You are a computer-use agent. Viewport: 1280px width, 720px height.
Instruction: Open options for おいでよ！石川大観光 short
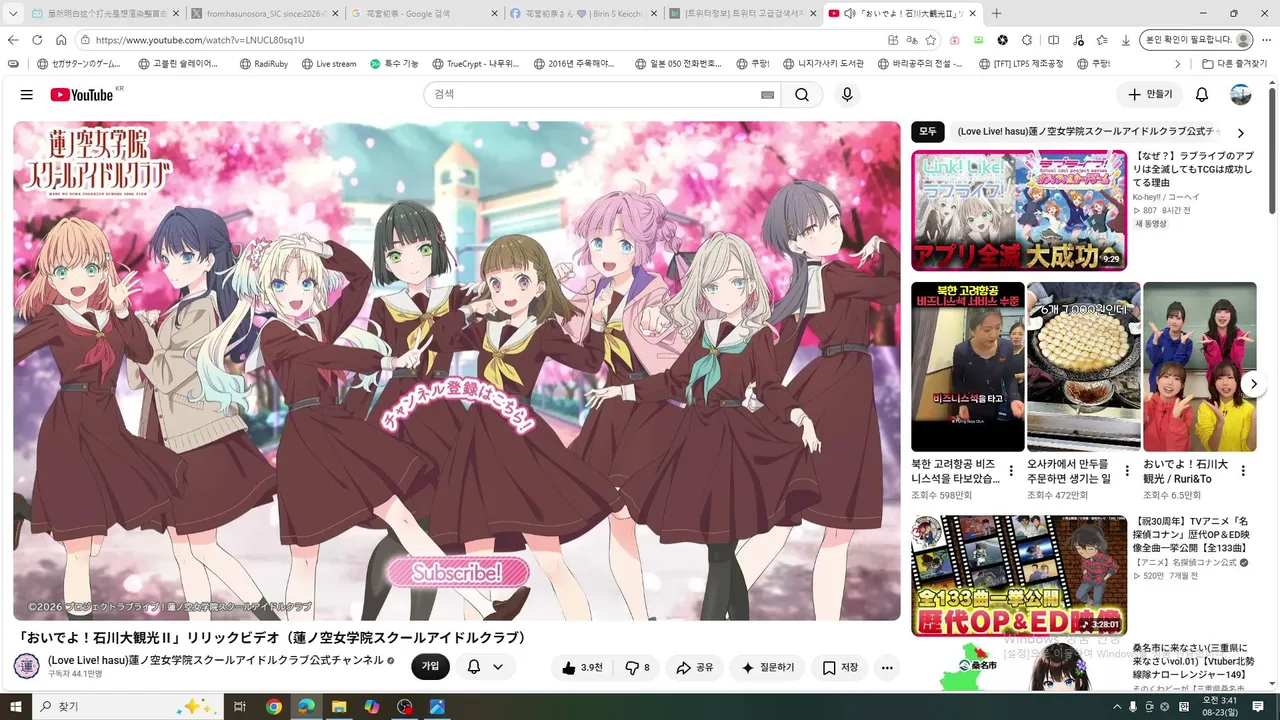point(1243,471)
